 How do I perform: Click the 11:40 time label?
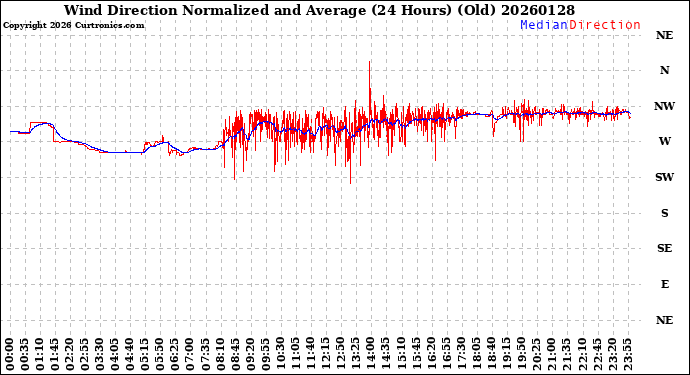311,354
